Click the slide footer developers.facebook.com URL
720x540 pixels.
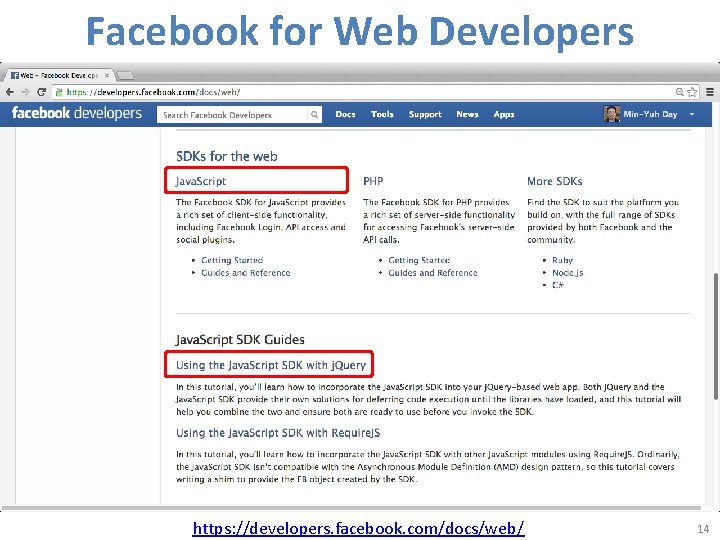(x=358, y=529)
